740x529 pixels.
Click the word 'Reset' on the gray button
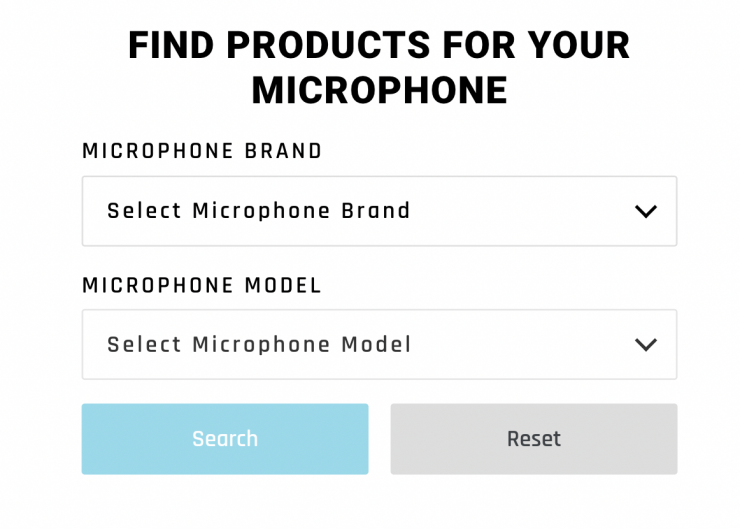(x=533, y=439)
